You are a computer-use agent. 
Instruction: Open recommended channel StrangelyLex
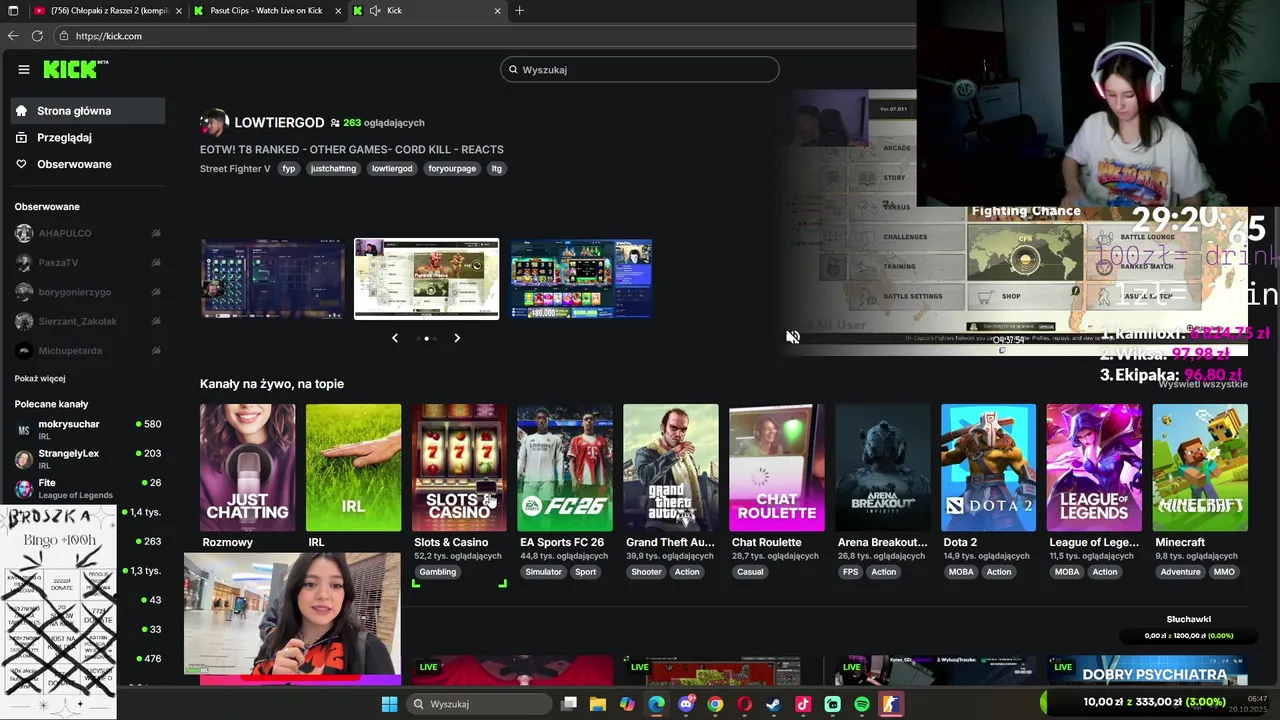point(88,459)
